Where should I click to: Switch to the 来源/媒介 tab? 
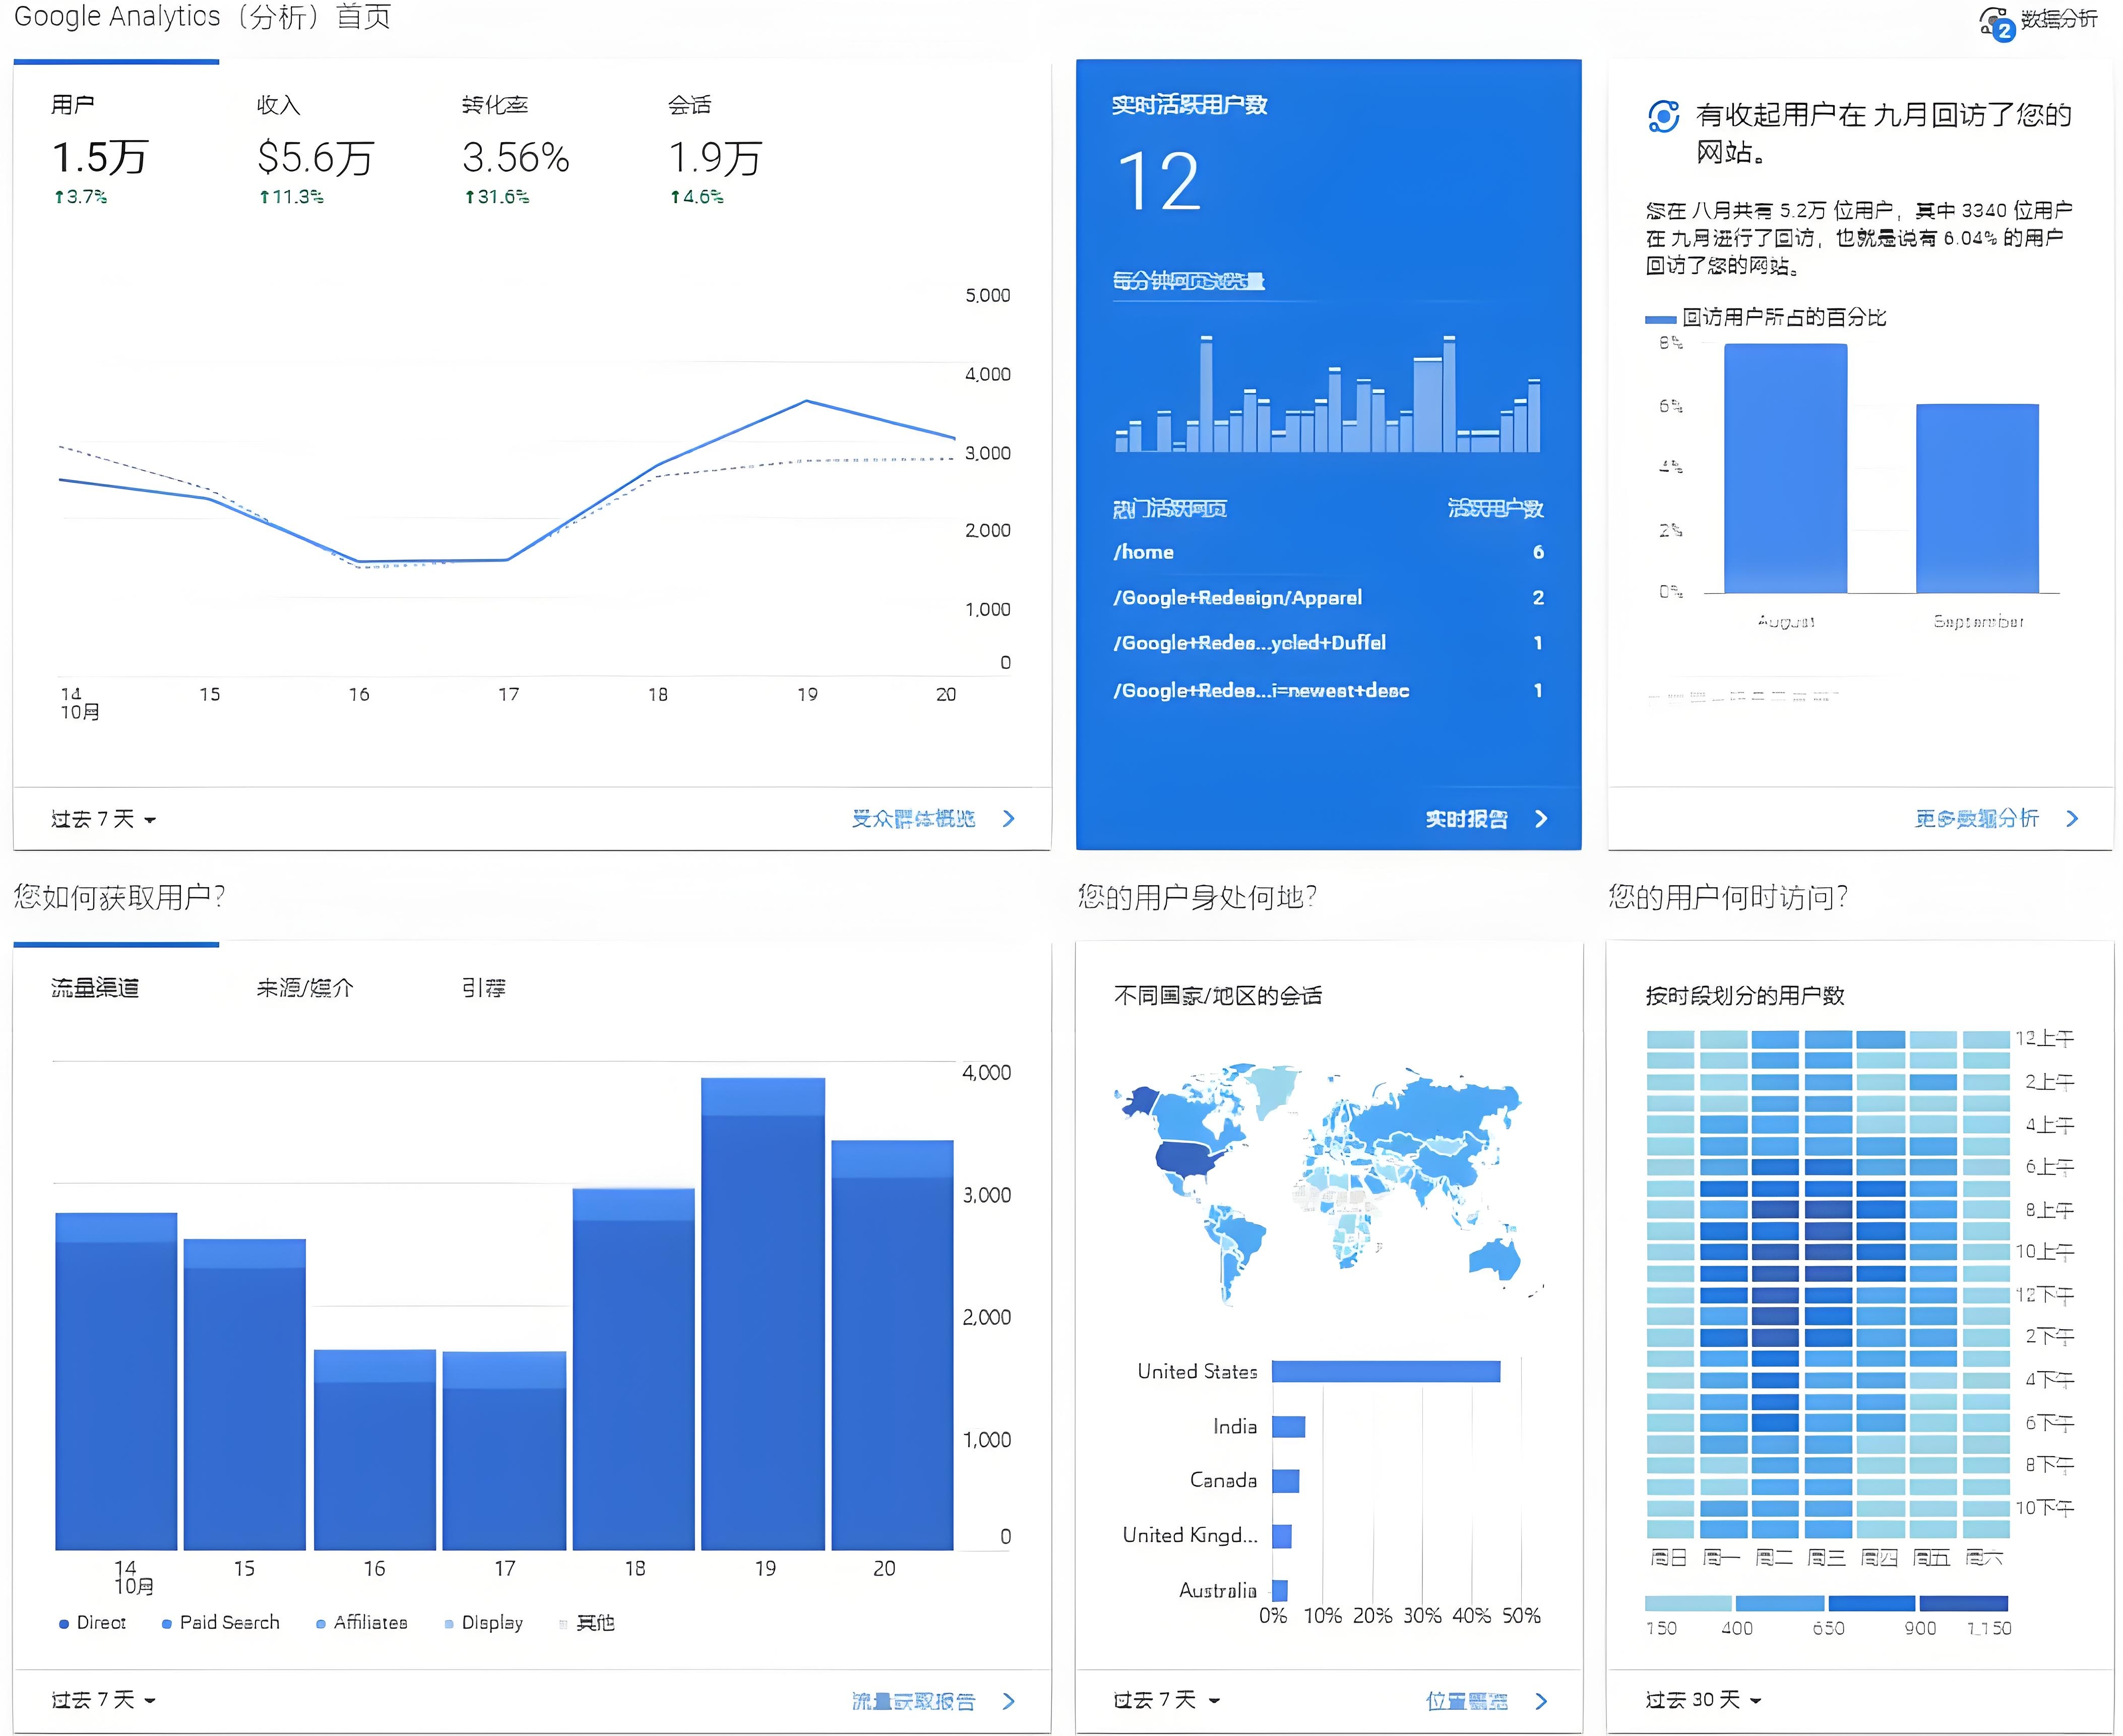pyautogui.click(x=305, y=988)
